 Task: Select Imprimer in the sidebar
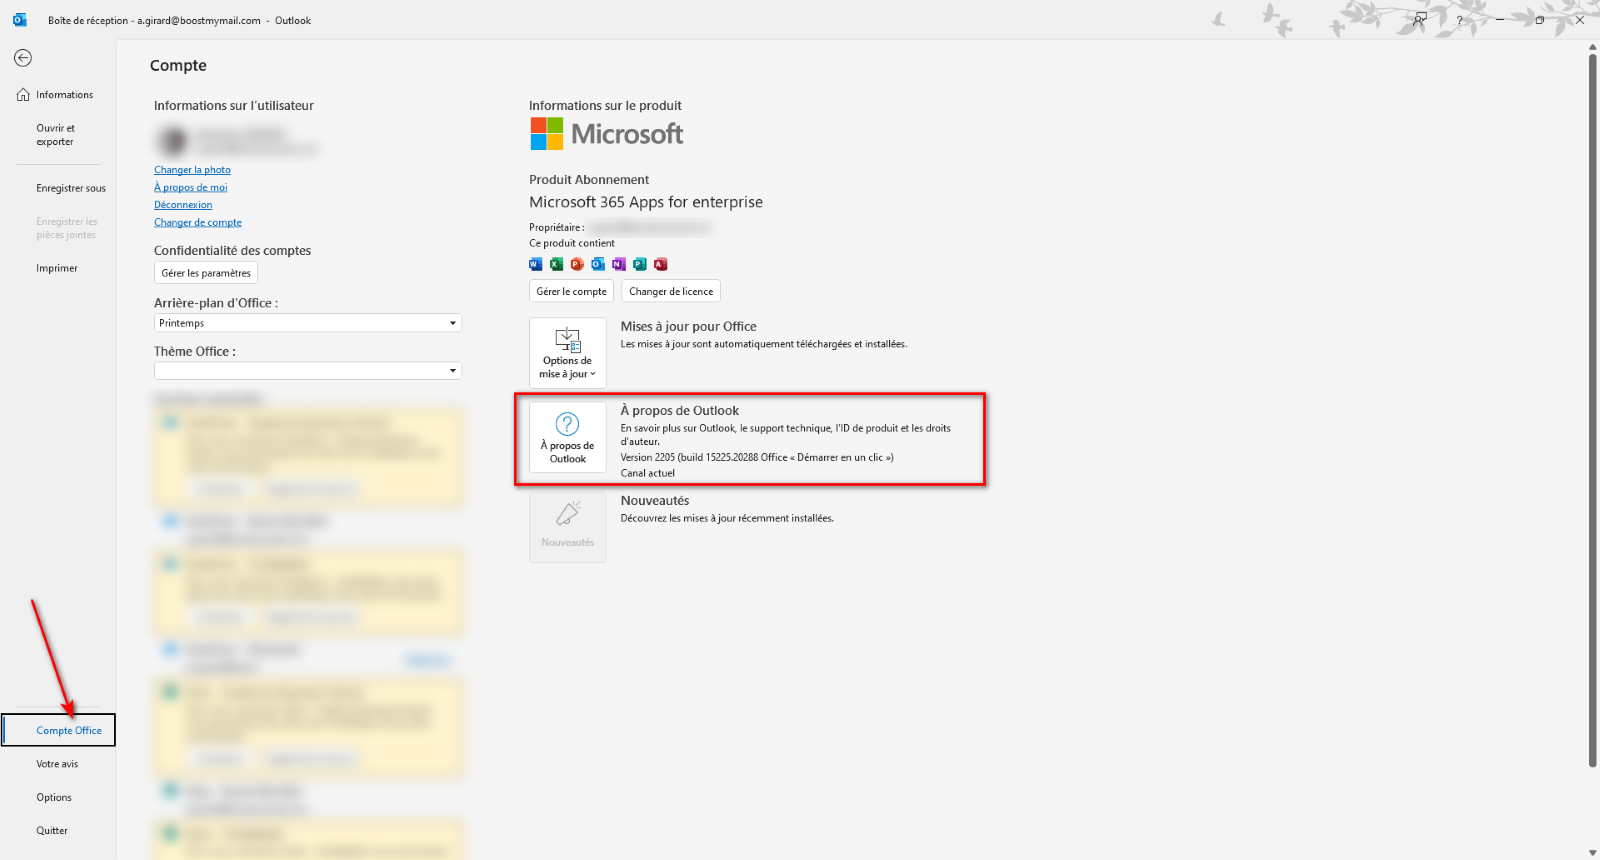click(x=58, y=268)
